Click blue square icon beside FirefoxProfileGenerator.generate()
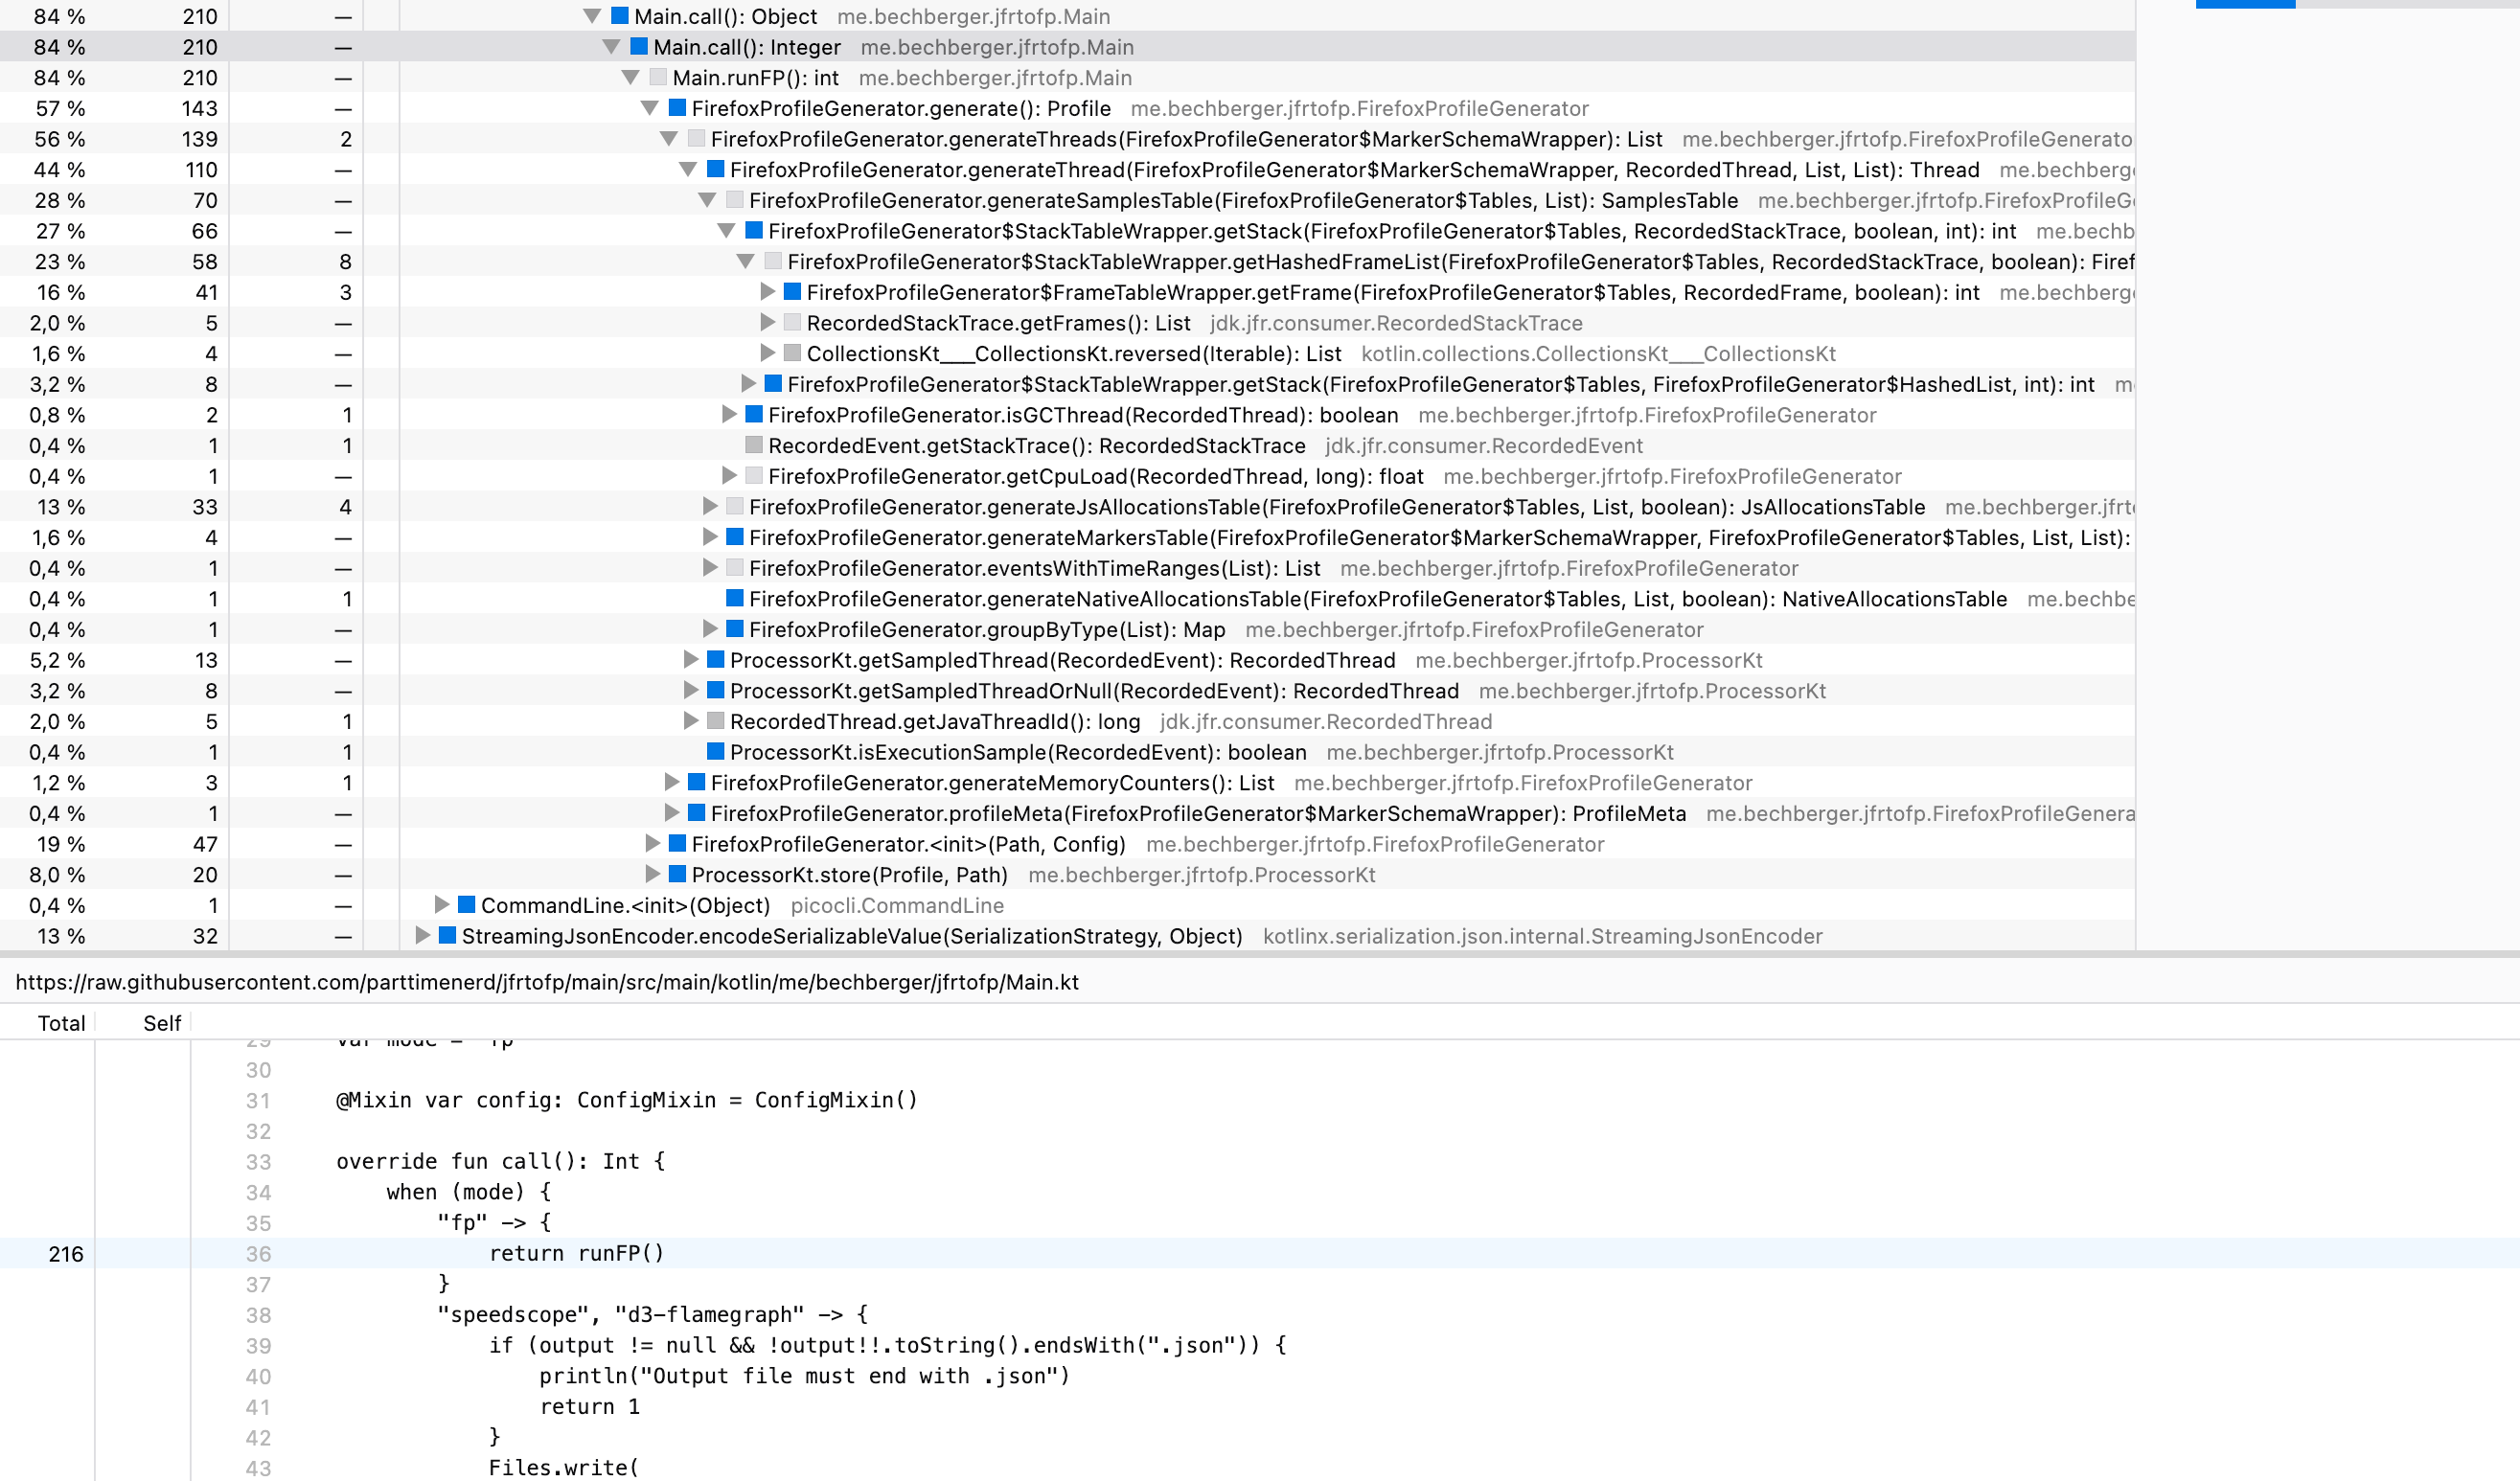The height and width of the screenshot is (1481, 2520). pyautogui.click(x=677, y=108)
